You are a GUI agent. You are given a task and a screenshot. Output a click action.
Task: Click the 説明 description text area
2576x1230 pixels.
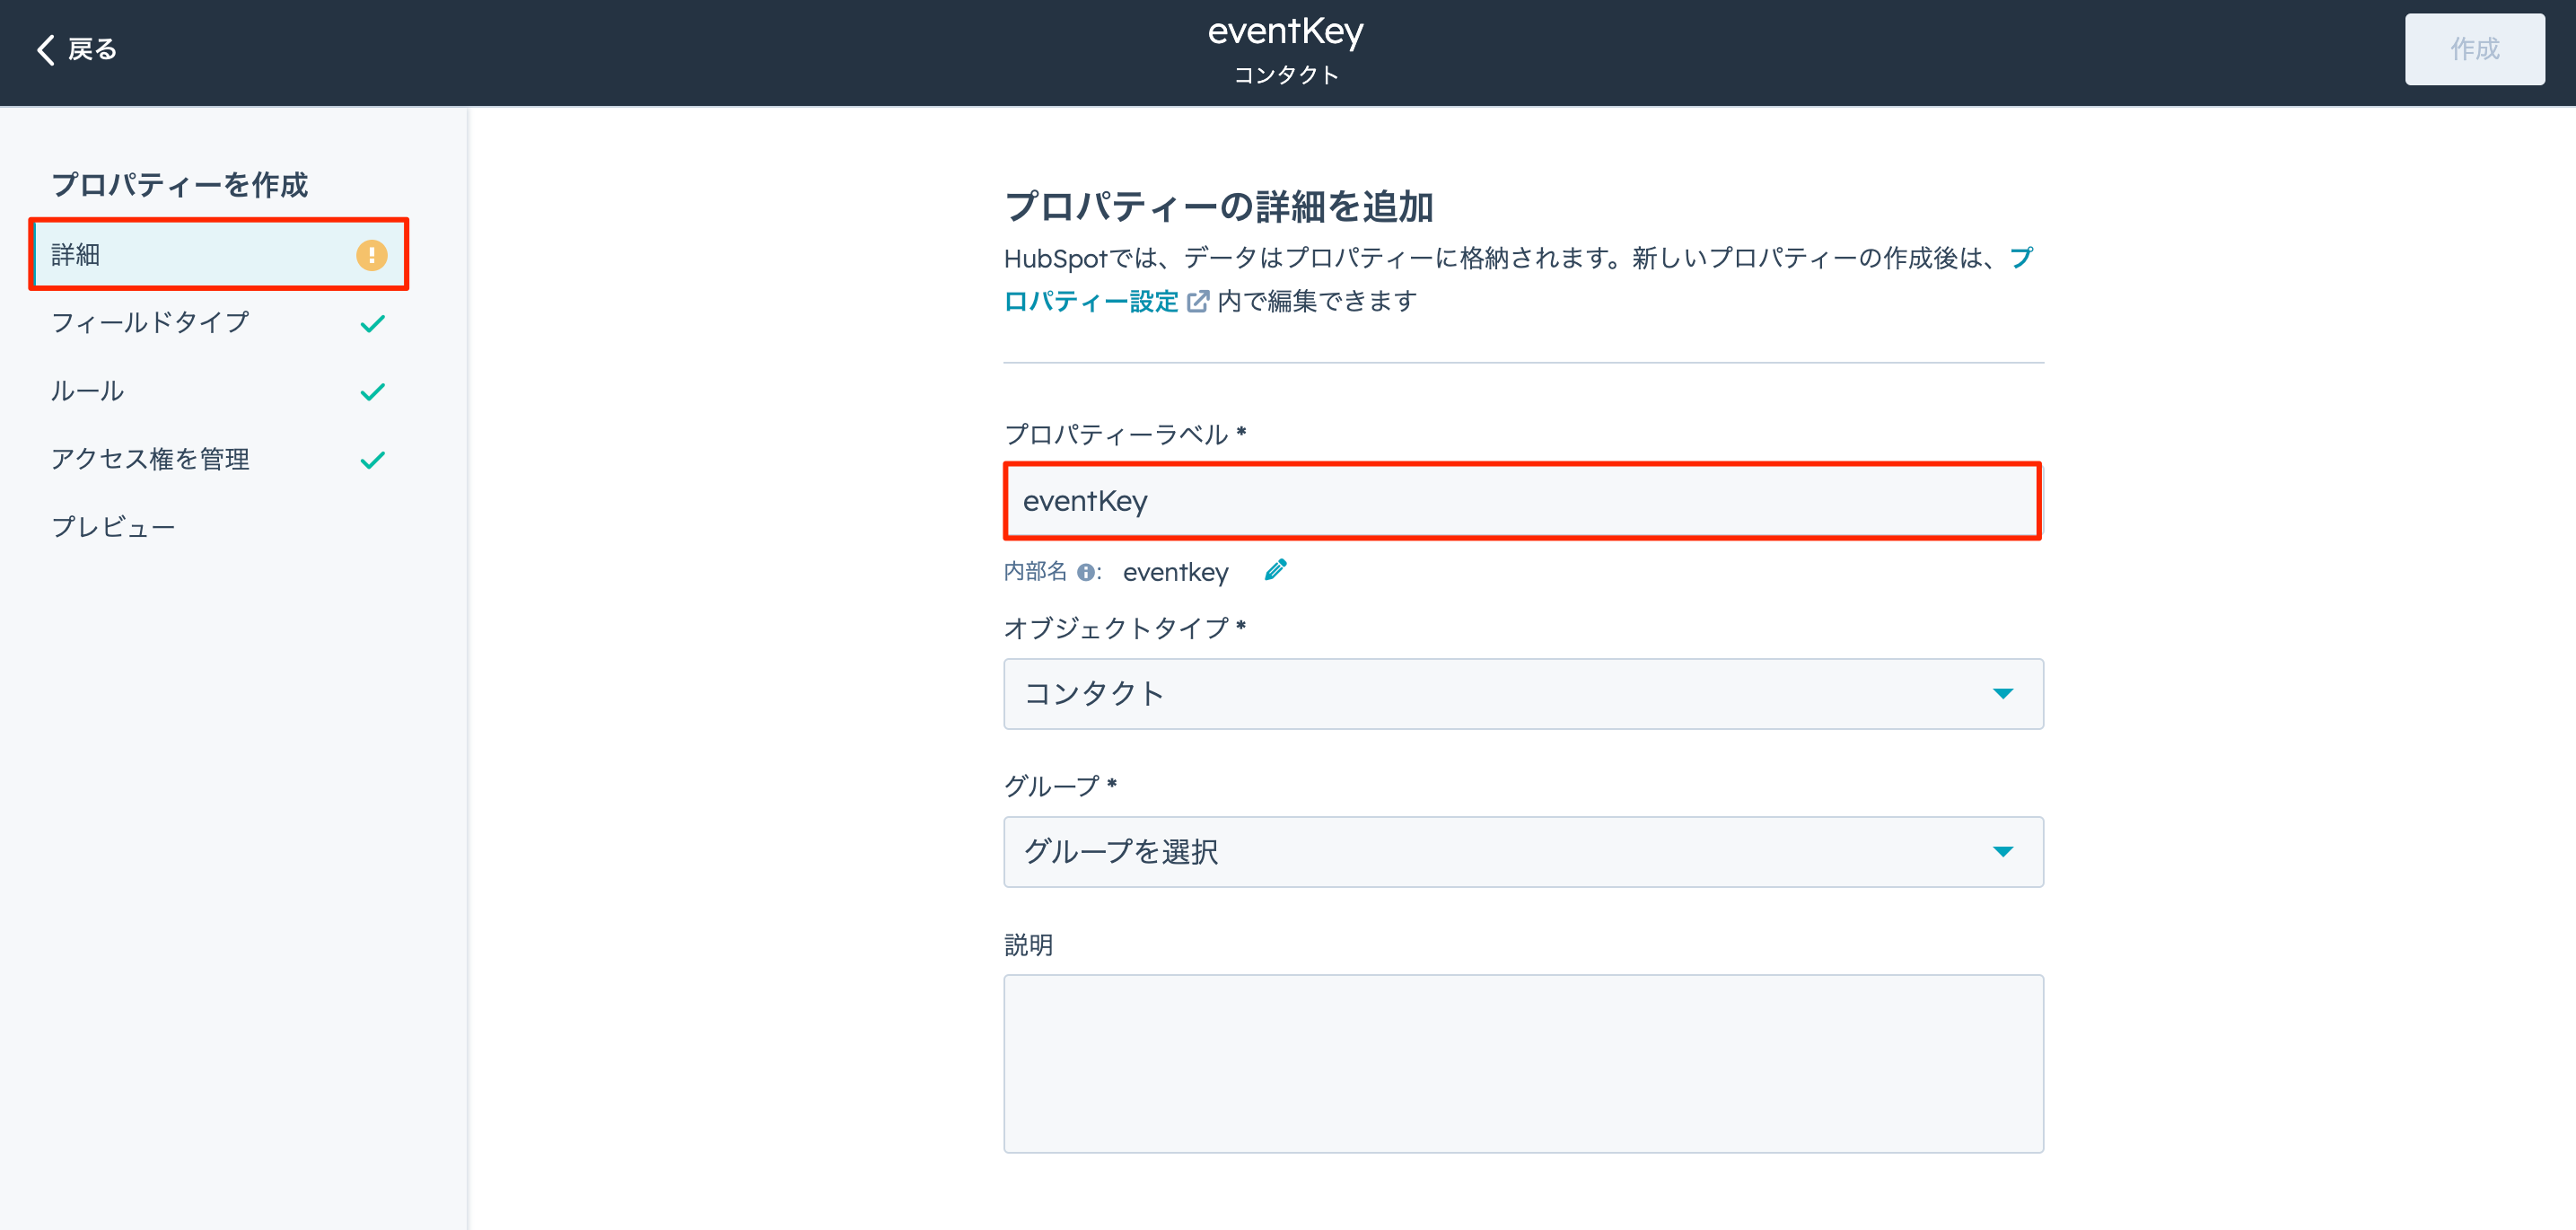tap(1522, 1064)
